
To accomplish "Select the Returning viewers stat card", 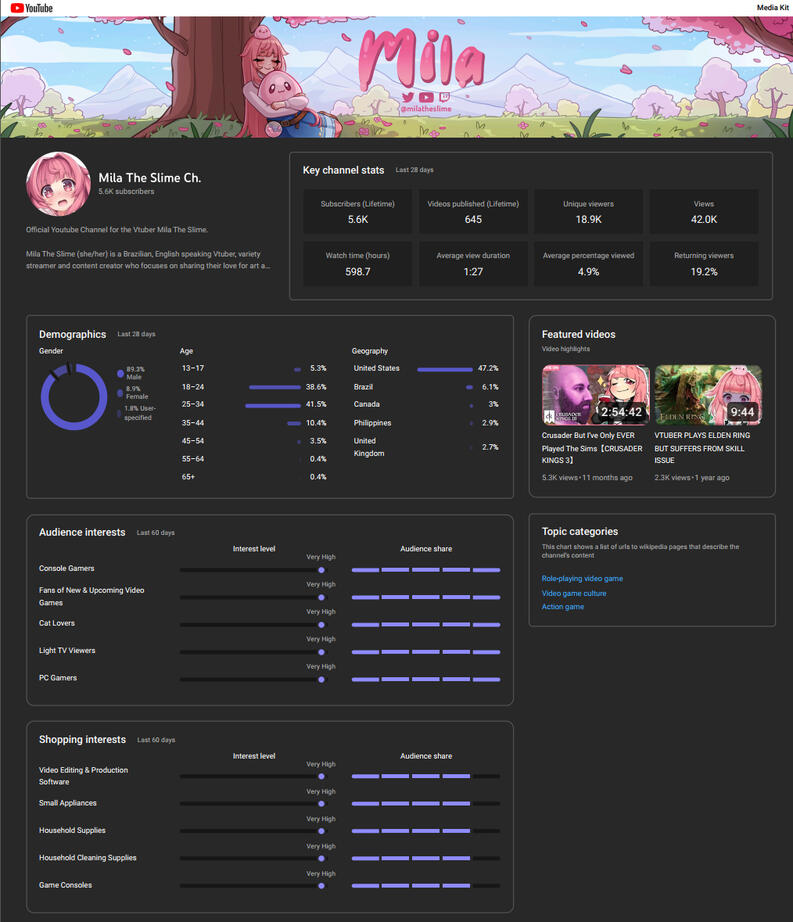I will [704, 264].
